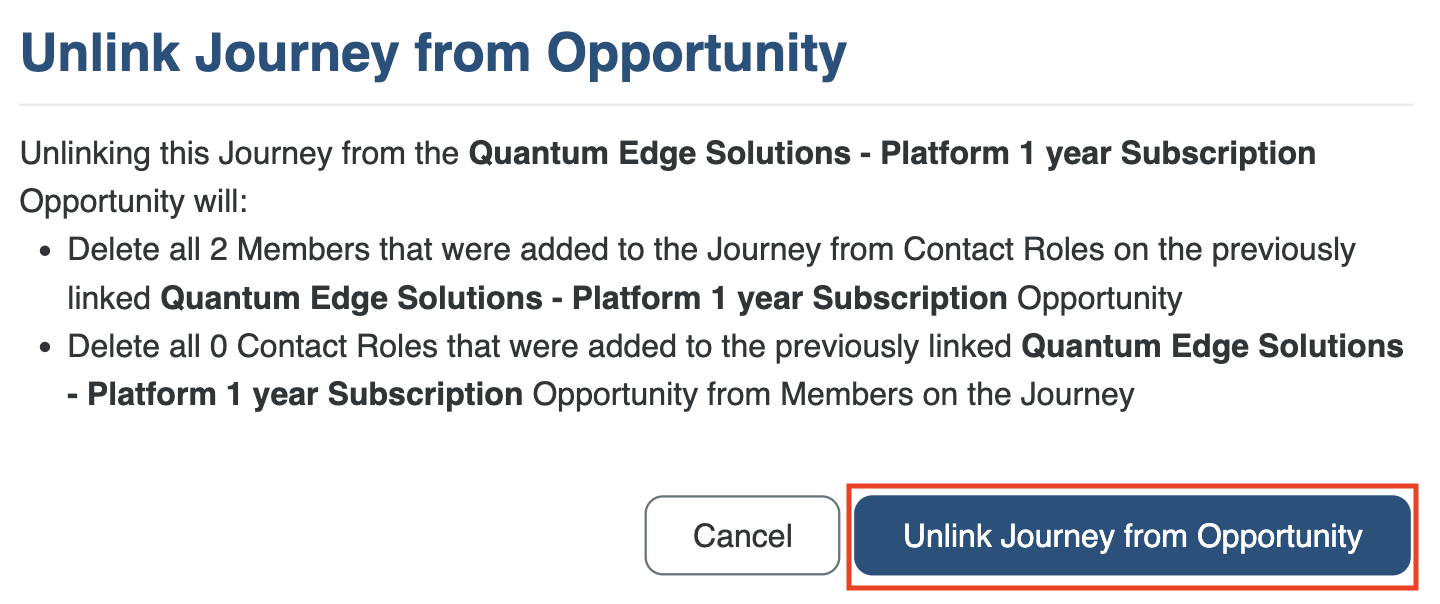Click the word "Opportunity" ending first bullet
This screenshot has width=1440, height=604.
[x=1099, y=298]
